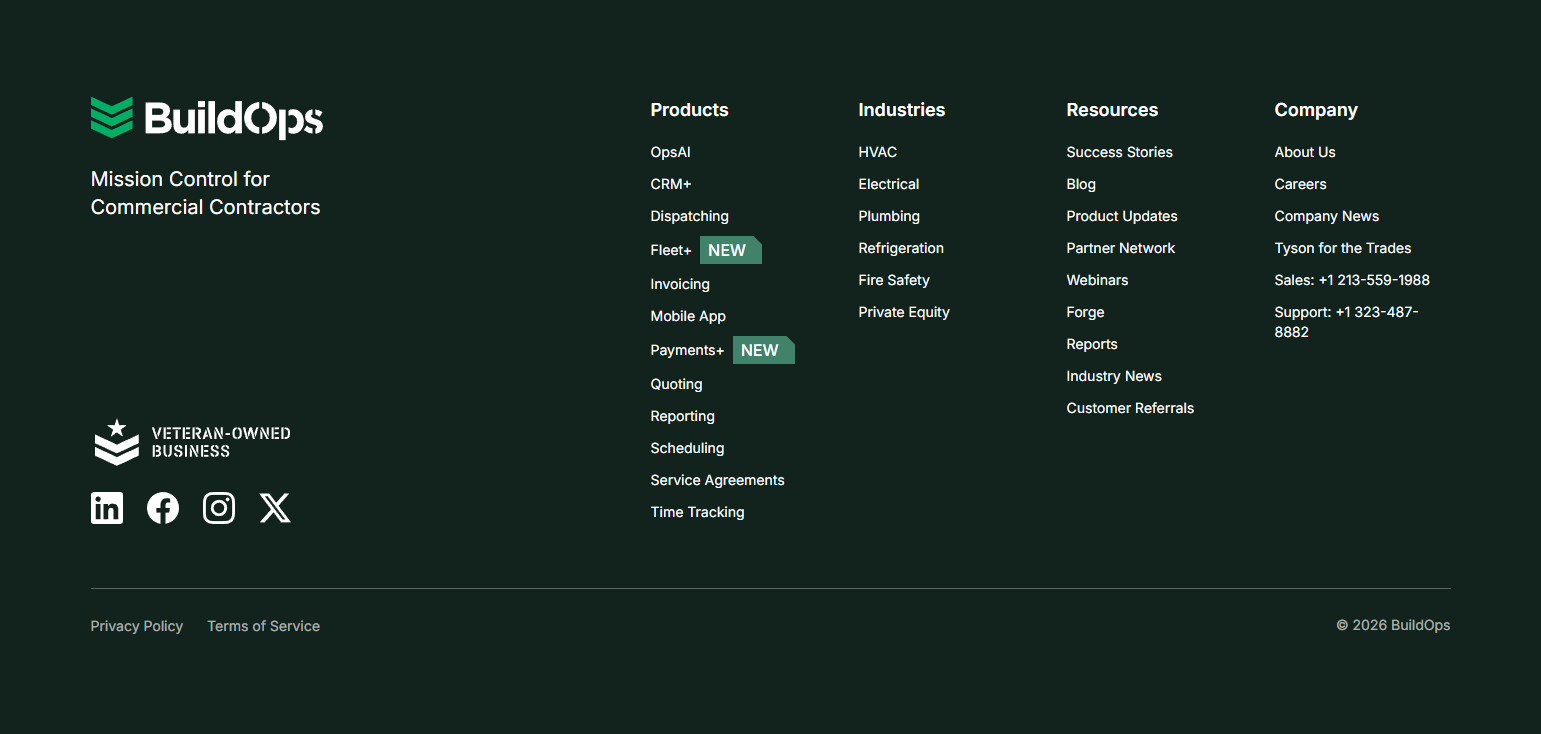Open the OpsAI product page
Image resolution: width=1541 pixels, height=734 pixels.
[x=670, y=151]
